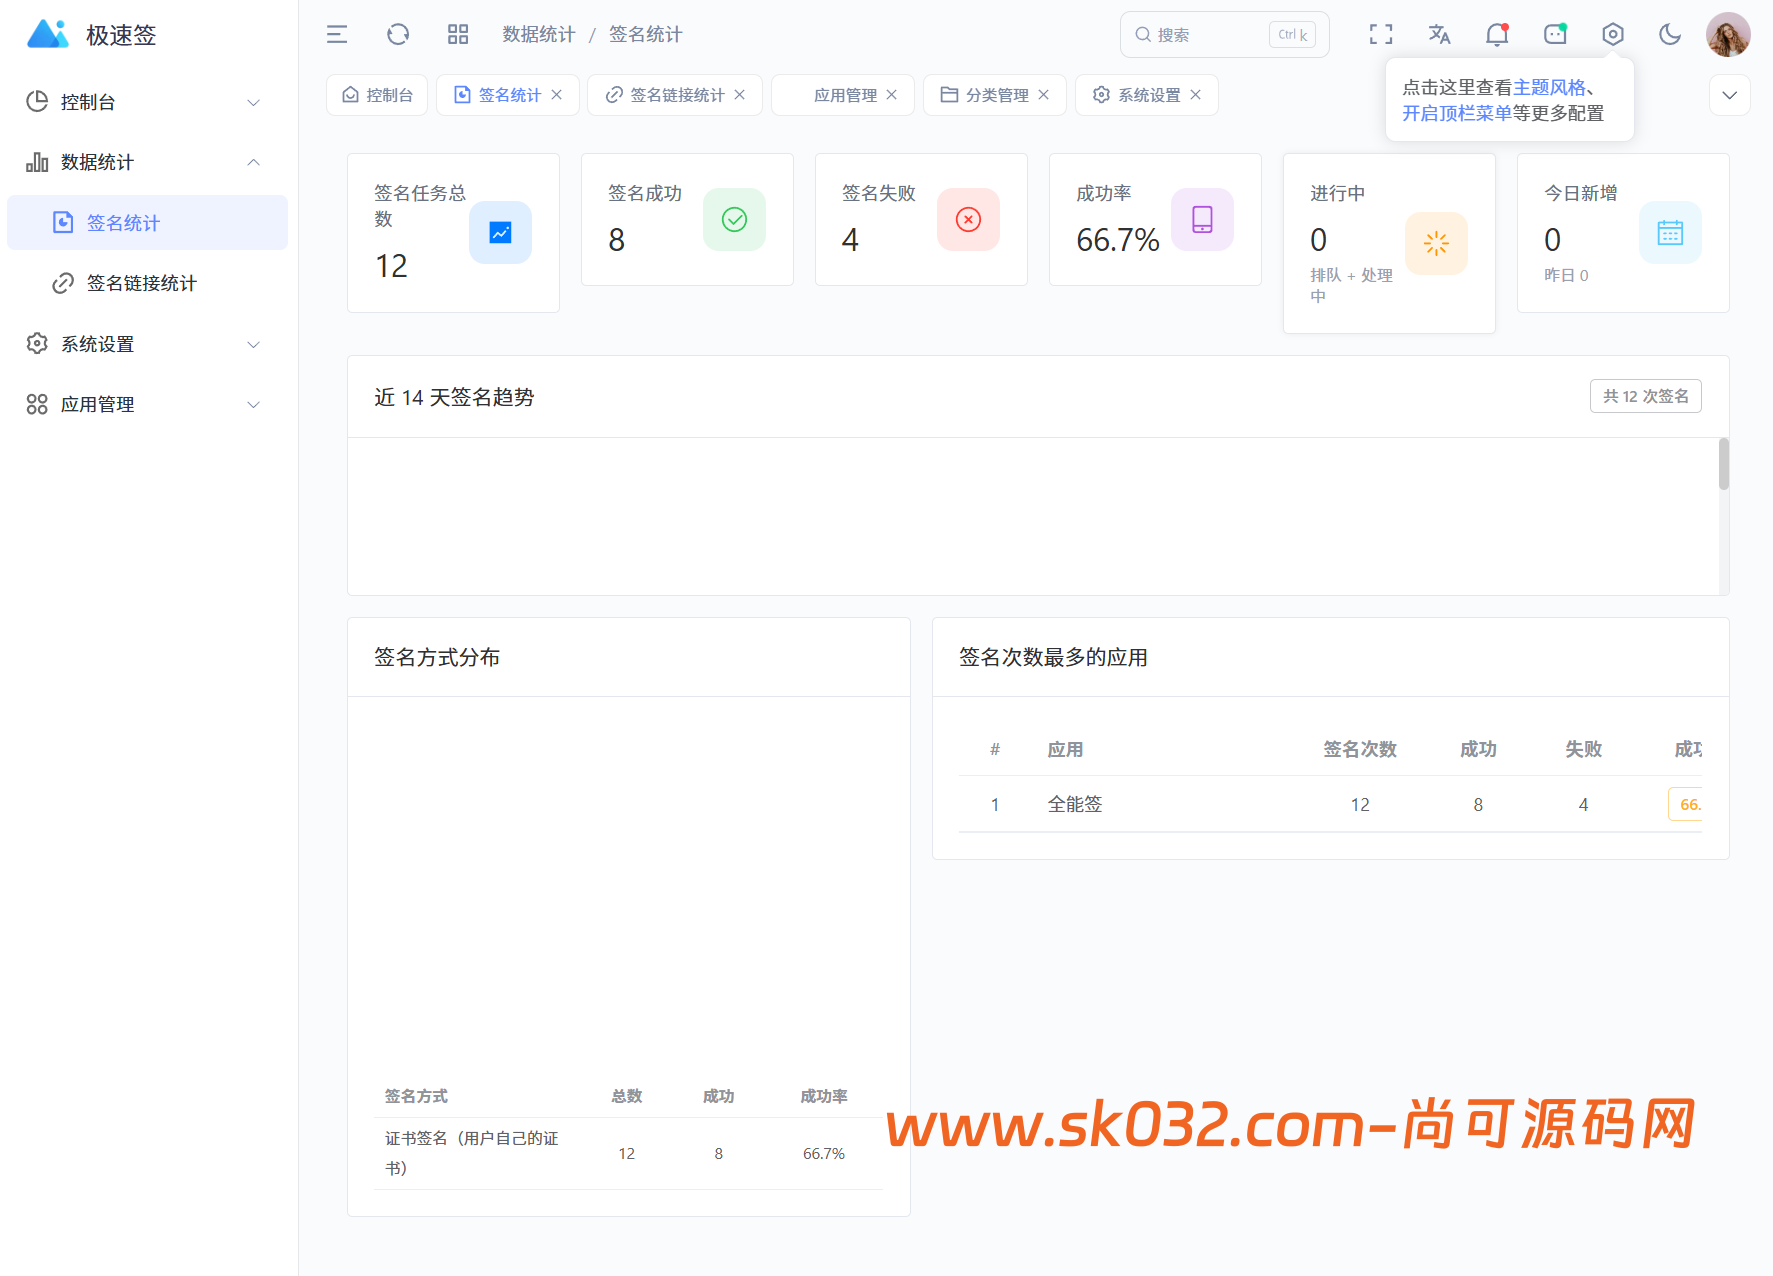Select 签名链接统计 in sidebar
This screenshot has width=1773, height=1276.
(147, 283)
